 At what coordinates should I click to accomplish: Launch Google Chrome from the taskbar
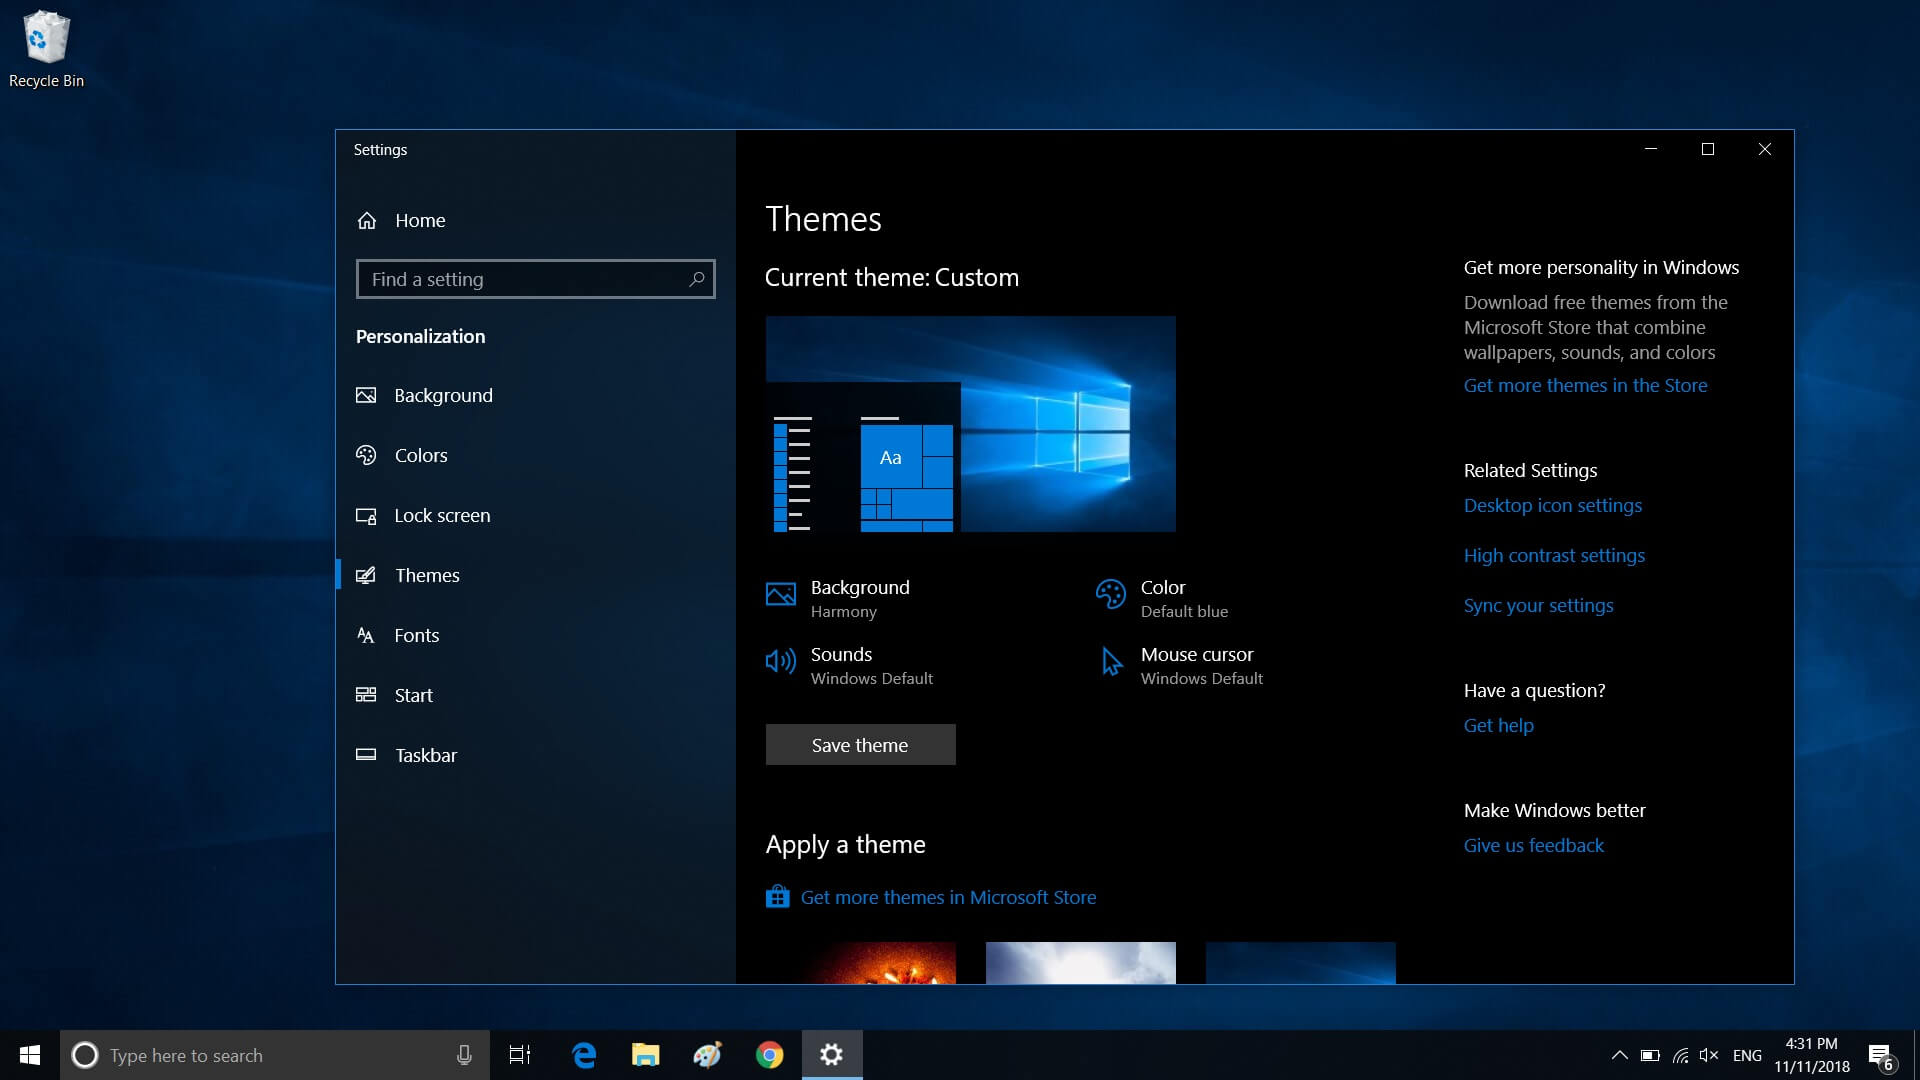(770, 1055)
